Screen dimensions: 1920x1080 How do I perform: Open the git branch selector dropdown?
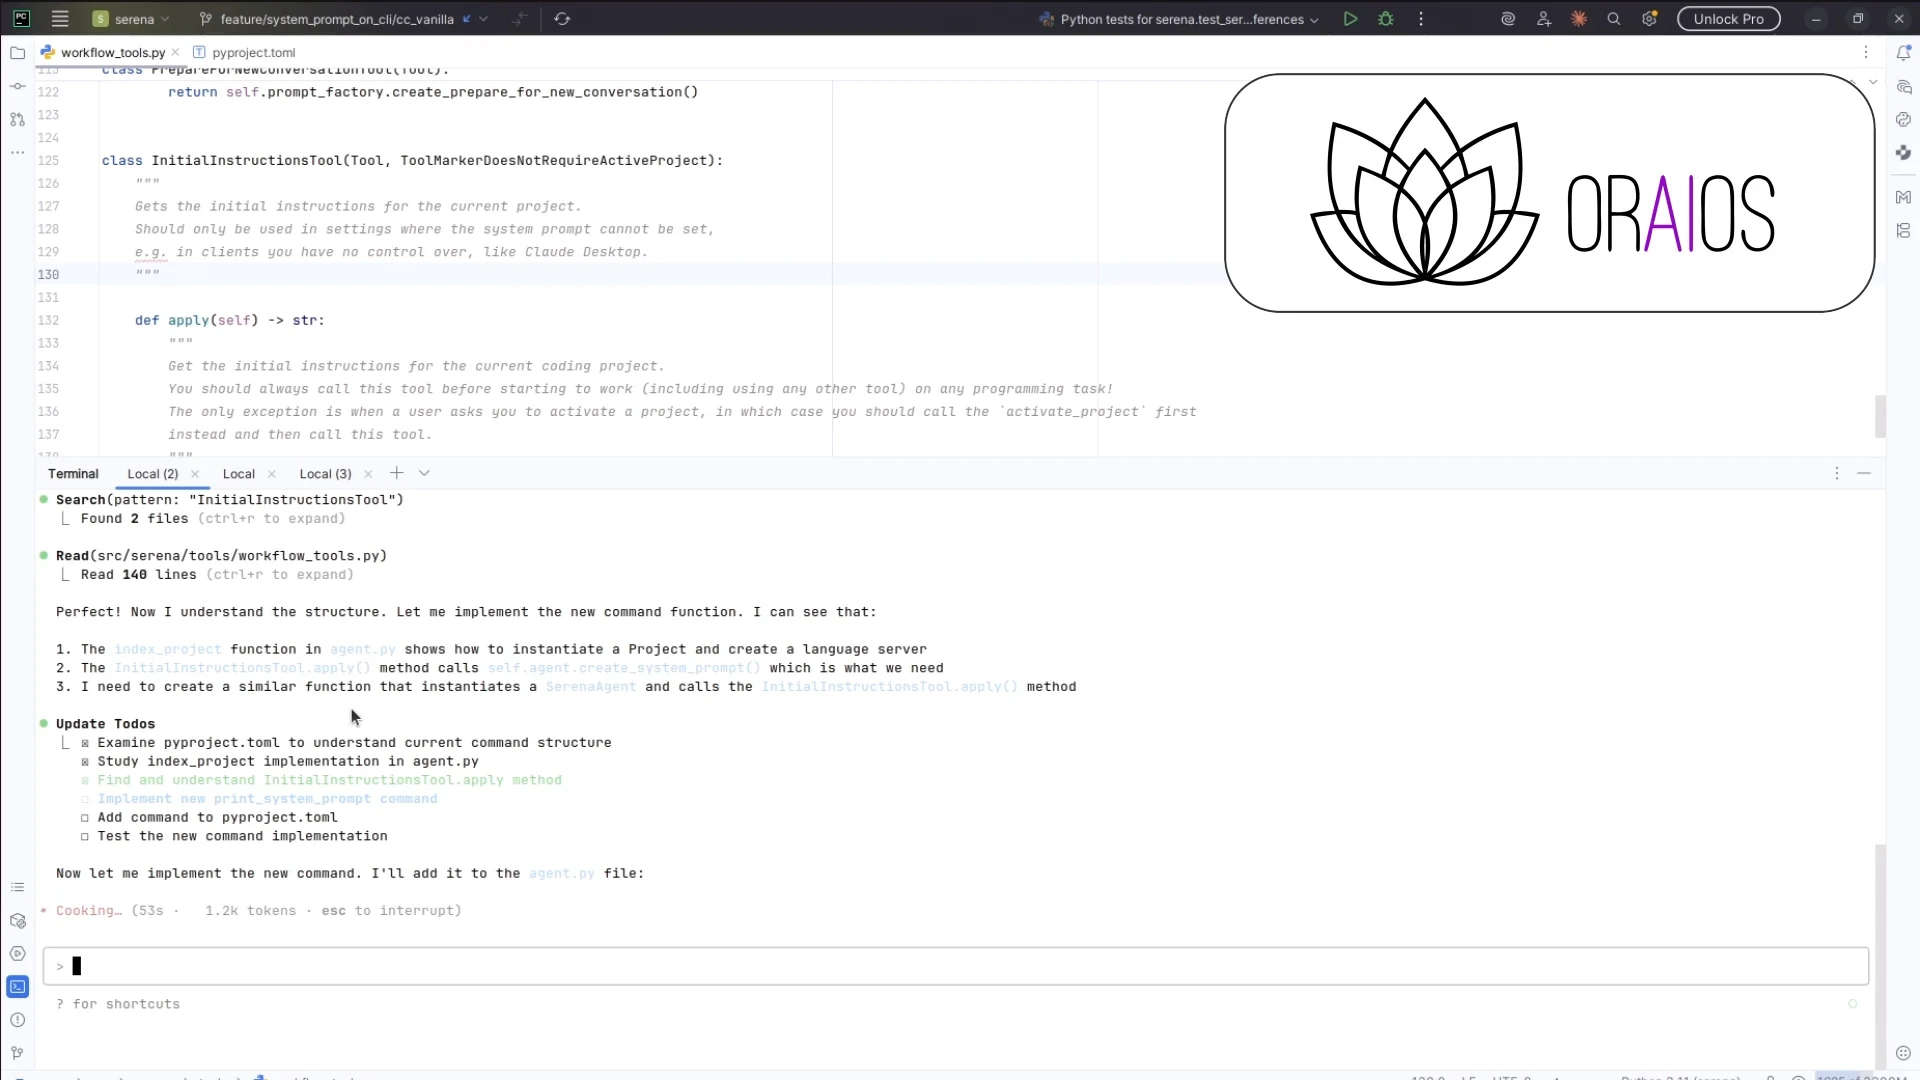(344, 19)
